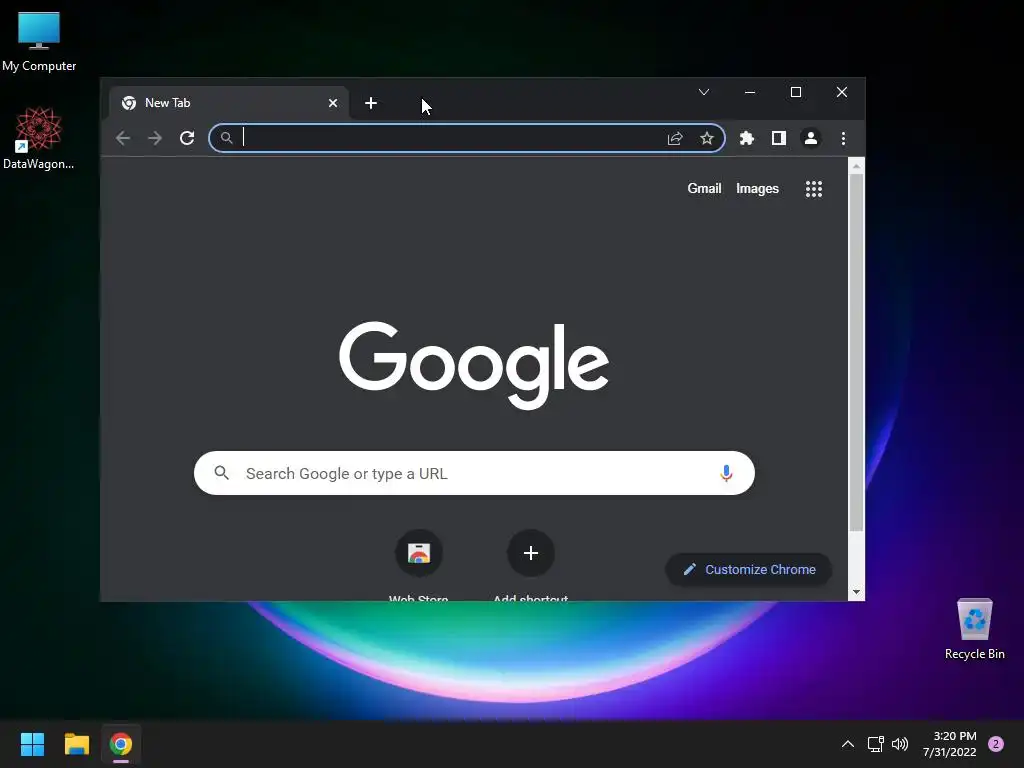
Task: Reload the current page
Action: coord(187,138)
